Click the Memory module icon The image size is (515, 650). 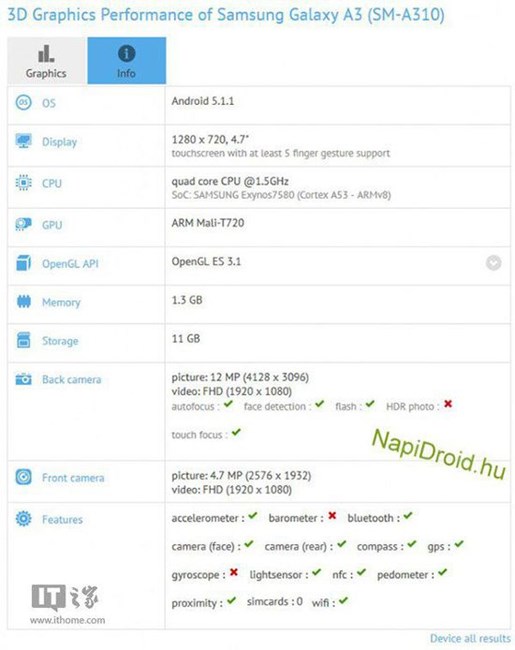[23, 301]
